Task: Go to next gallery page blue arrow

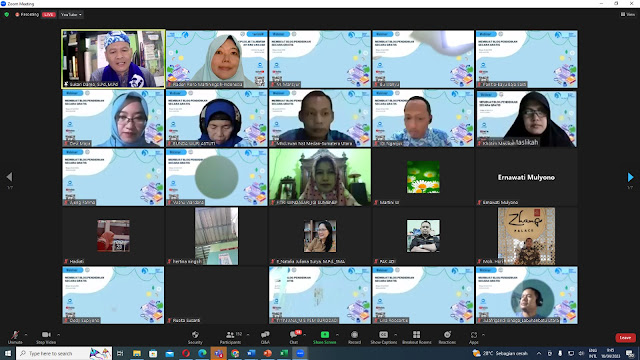Action: (630, 177)
